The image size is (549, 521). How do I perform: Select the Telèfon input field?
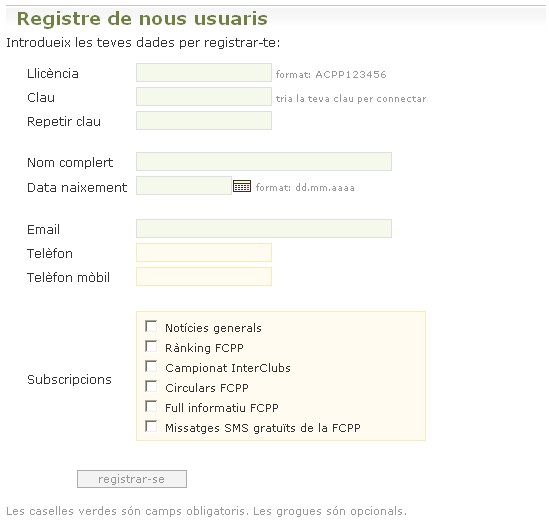click(x=204, y=252)
